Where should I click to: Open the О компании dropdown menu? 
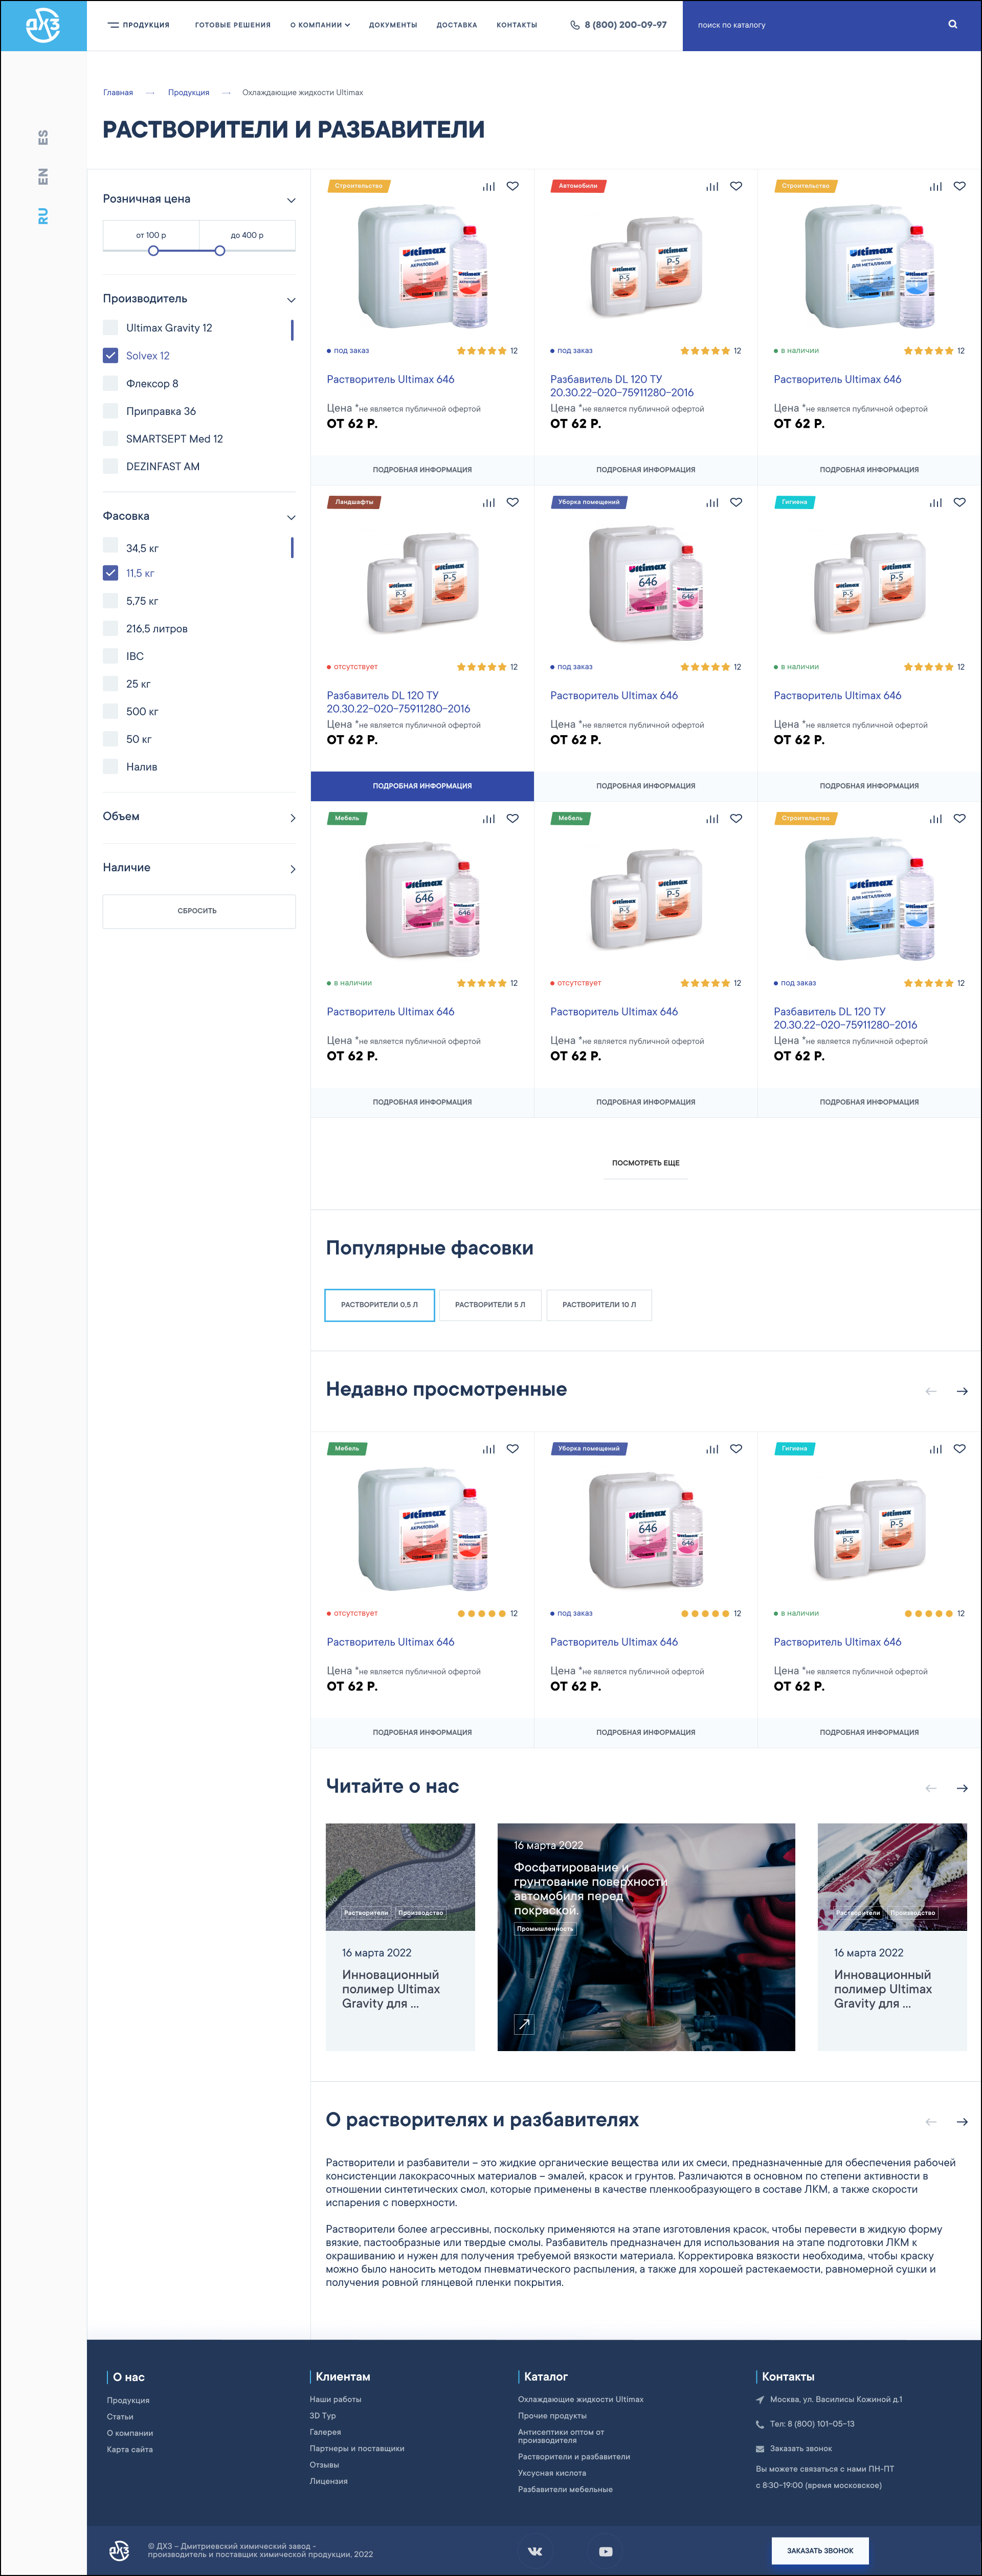tap(320, 25)
